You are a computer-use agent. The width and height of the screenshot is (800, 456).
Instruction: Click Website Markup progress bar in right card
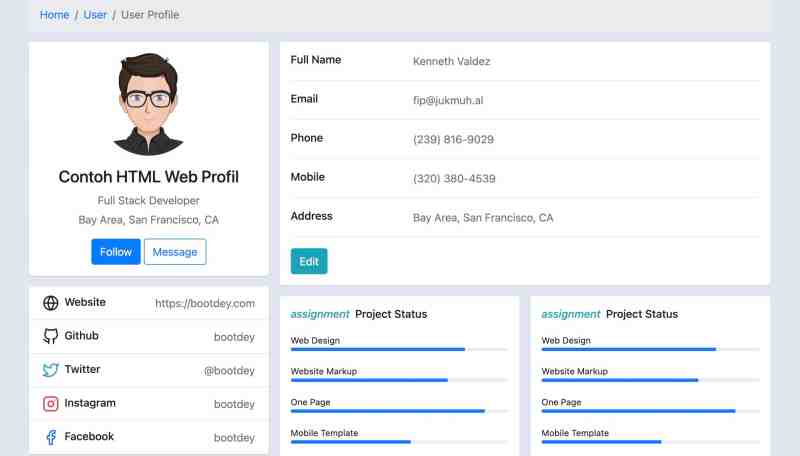pos(651,380)
